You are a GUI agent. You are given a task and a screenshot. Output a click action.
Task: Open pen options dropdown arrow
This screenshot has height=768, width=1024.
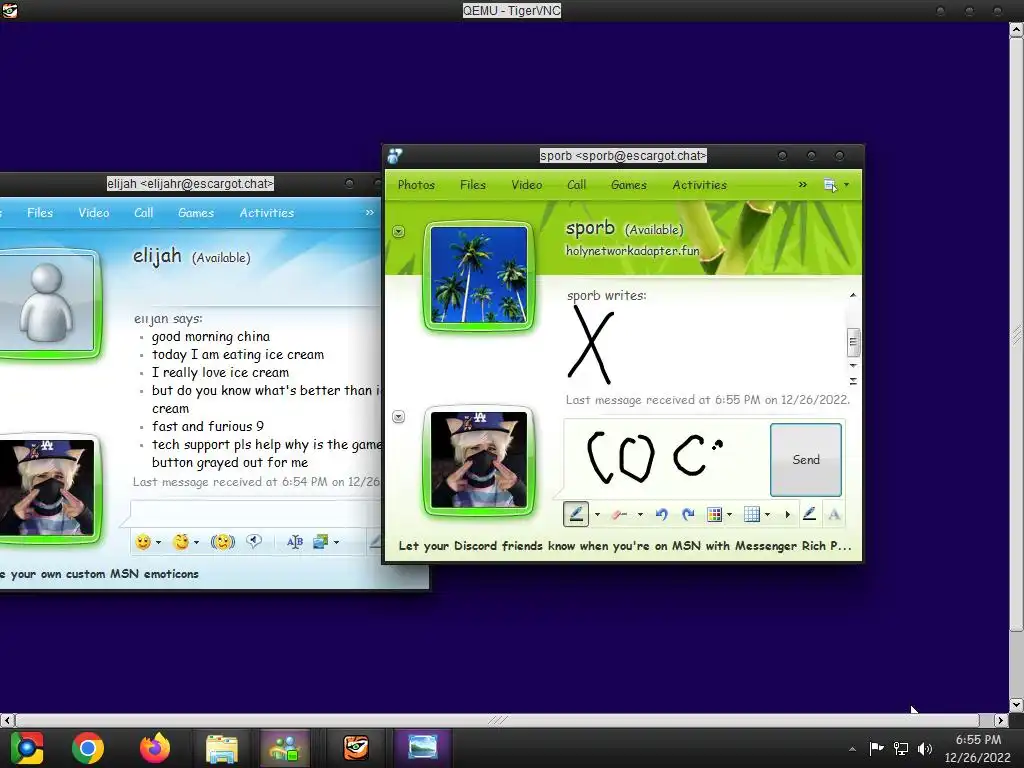pyautogui.click(x=597, y=515)
